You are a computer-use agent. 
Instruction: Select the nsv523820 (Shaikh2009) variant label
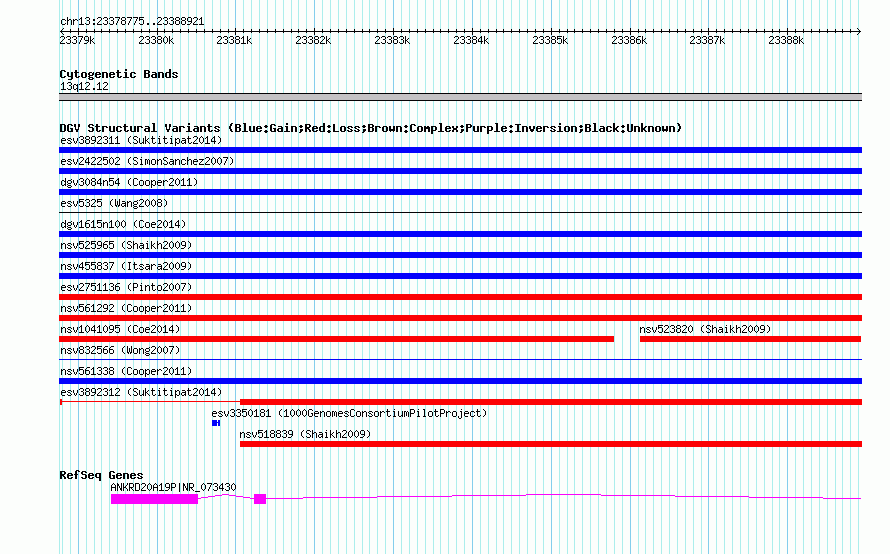705,329
